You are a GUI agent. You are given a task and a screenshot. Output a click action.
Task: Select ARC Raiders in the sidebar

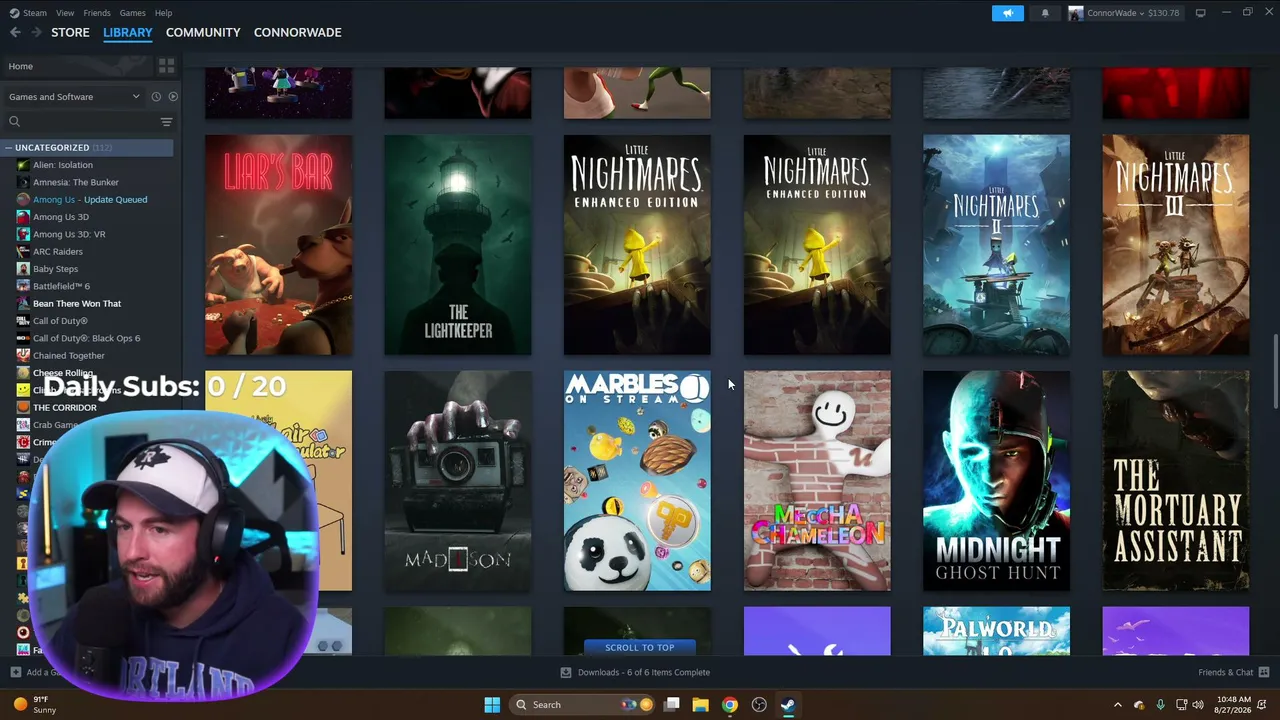57,252
